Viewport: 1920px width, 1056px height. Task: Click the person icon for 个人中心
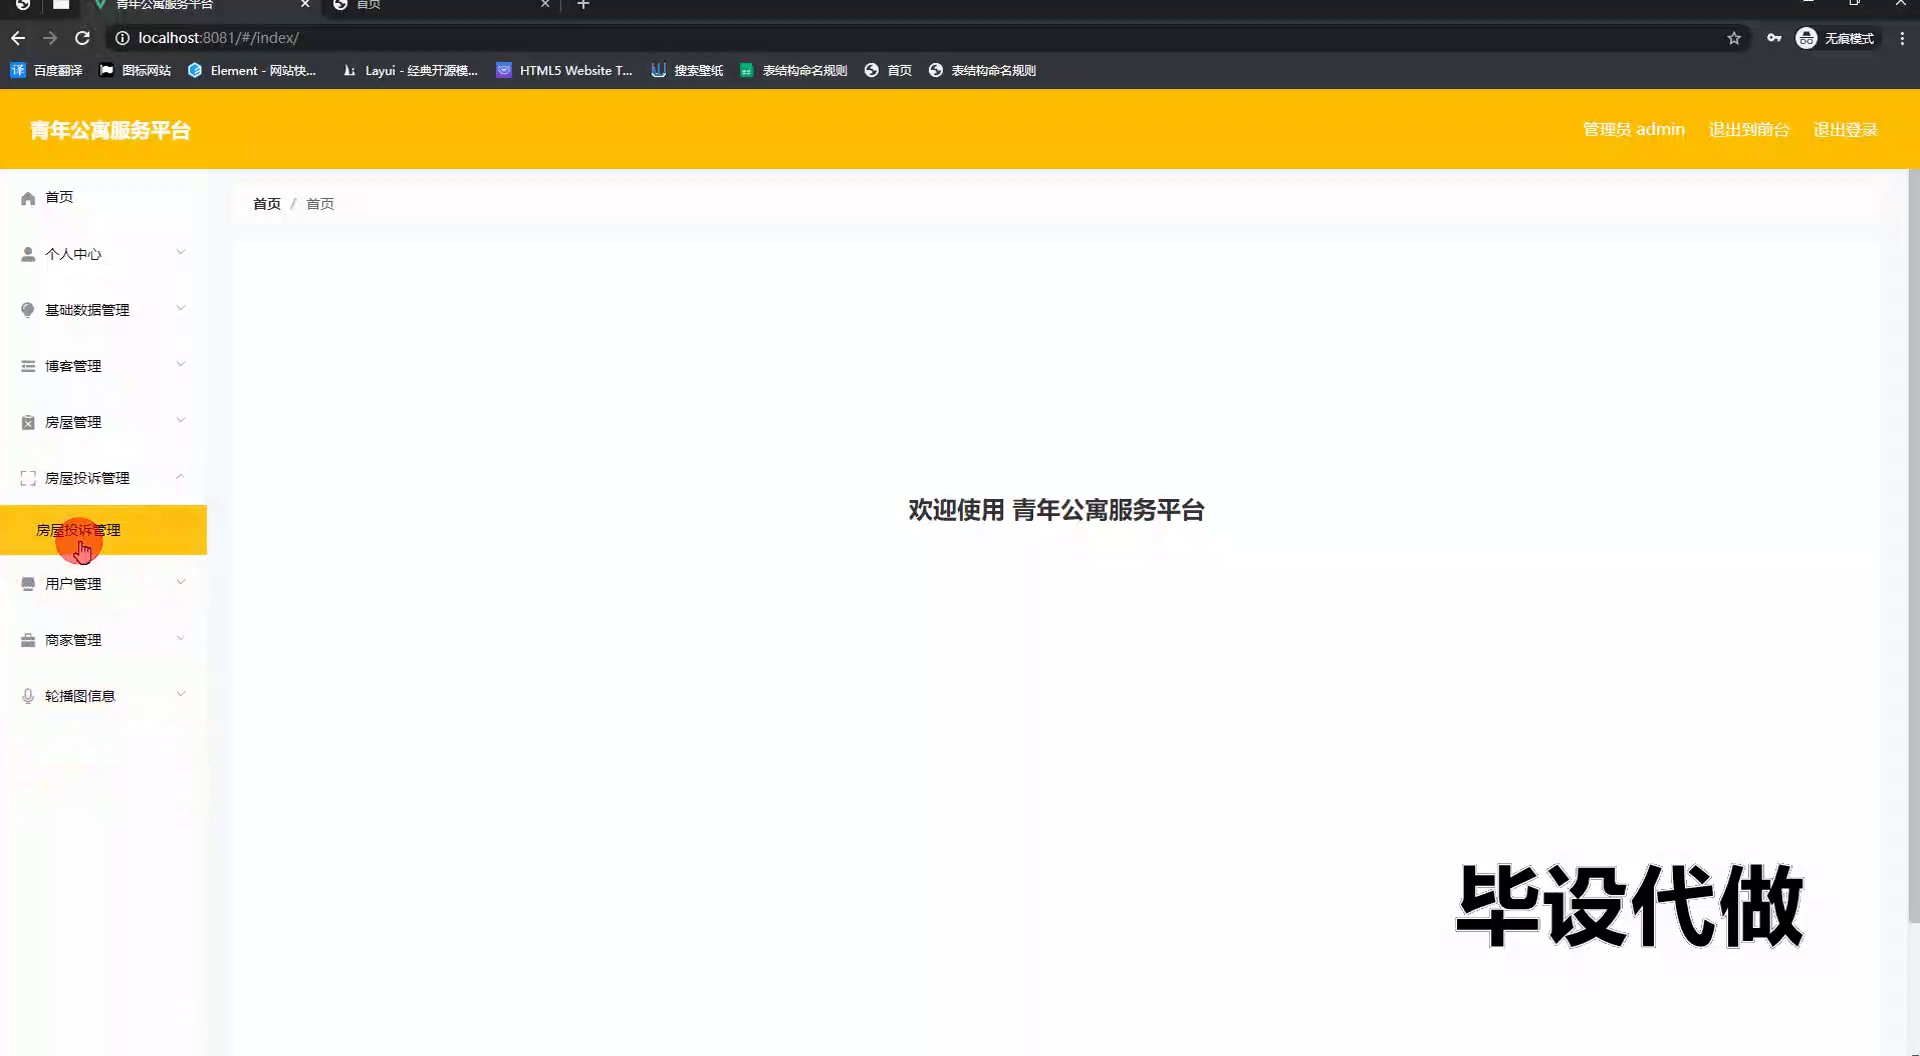coord(28,254)
